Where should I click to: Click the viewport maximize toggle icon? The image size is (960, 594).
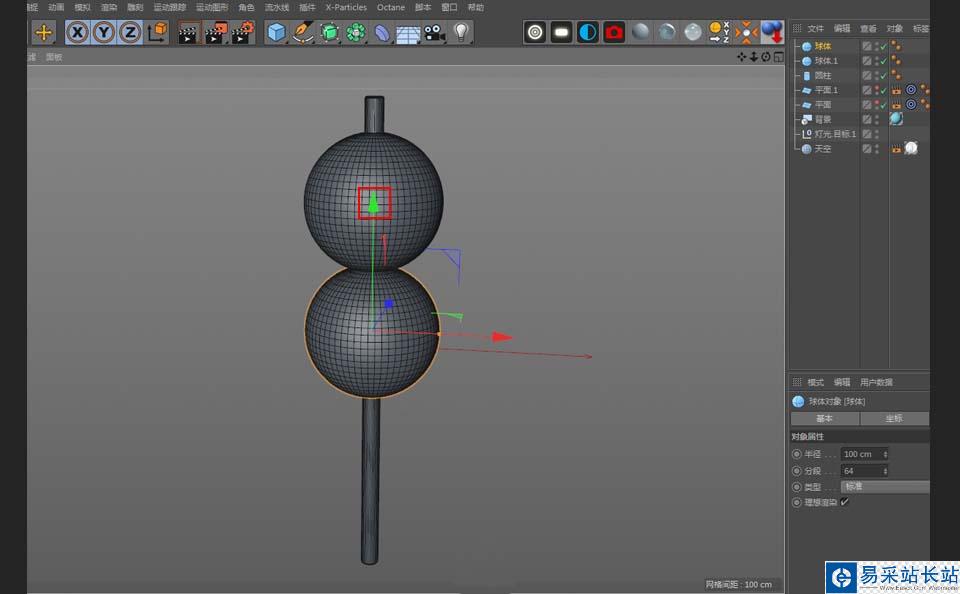[778, 57]
